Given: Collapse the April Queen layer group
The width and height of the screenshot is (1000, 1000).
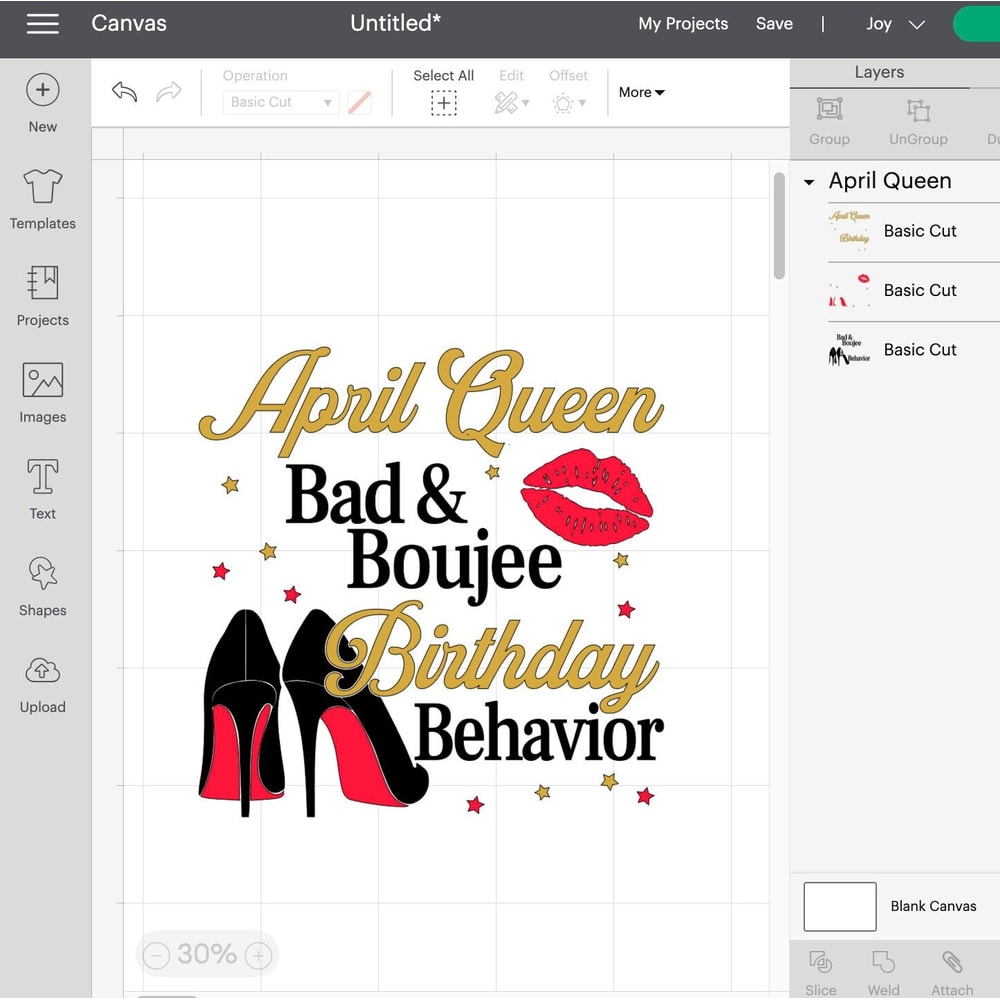Looking at the screenshot, I should coord(809,181).
